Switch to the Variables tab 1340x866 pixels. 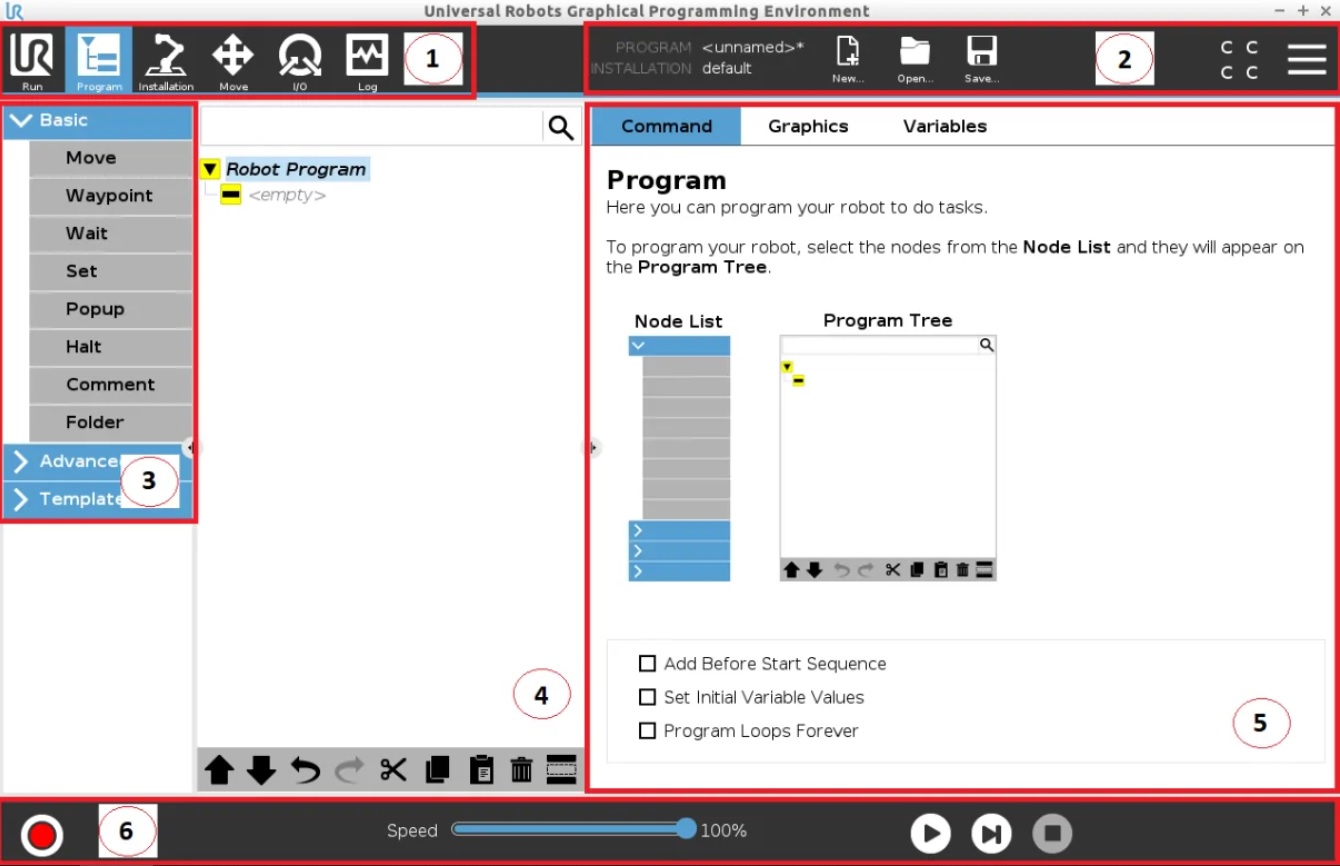[945, 126]
